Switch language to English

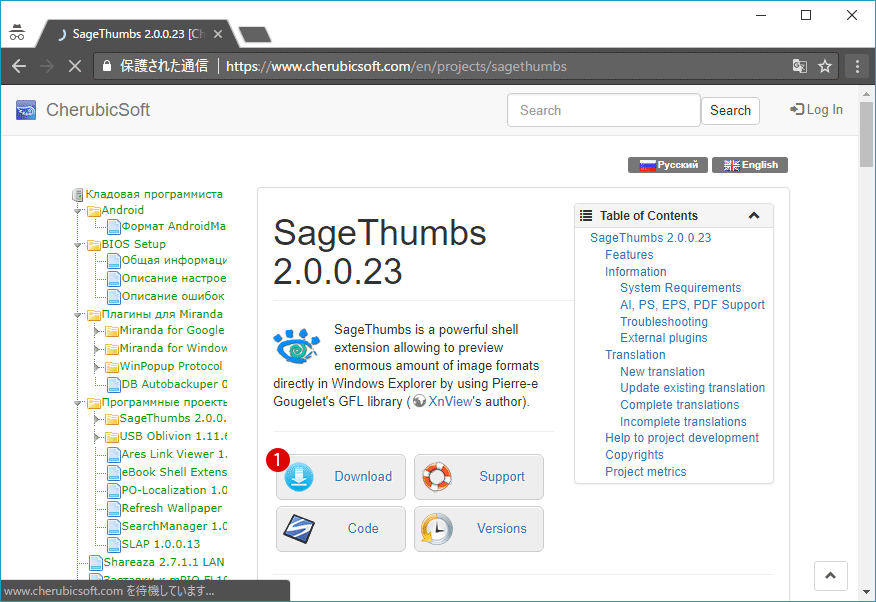point(750,165)
